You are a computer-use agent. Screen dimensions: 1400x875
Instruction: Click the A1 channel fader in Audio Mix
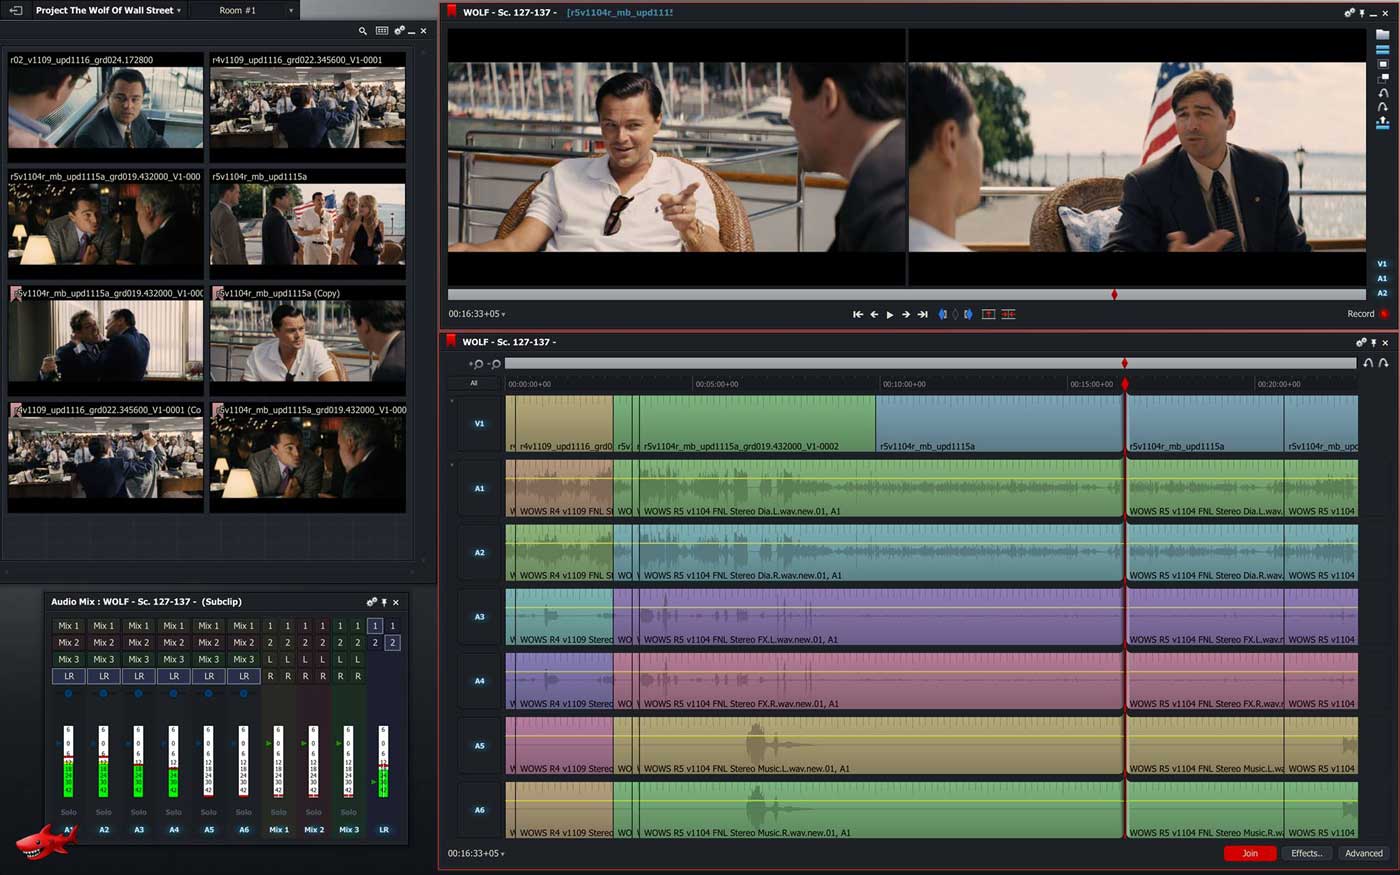tap(68, 761)
